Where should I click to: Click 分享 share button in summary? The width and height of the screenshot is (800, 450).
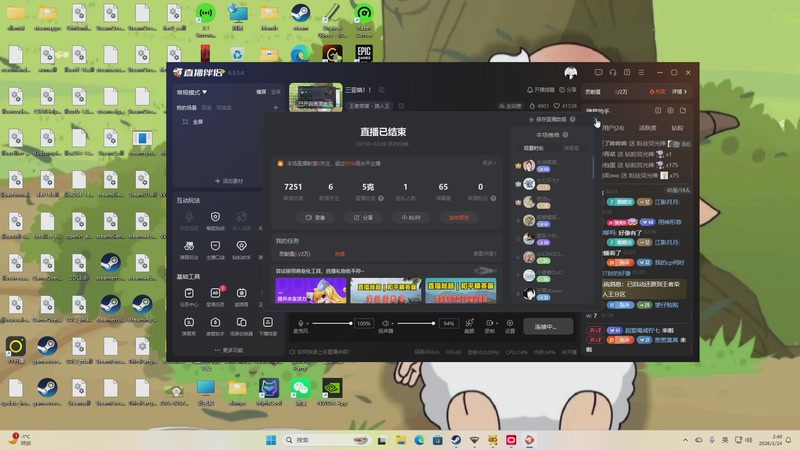(363, 217)
